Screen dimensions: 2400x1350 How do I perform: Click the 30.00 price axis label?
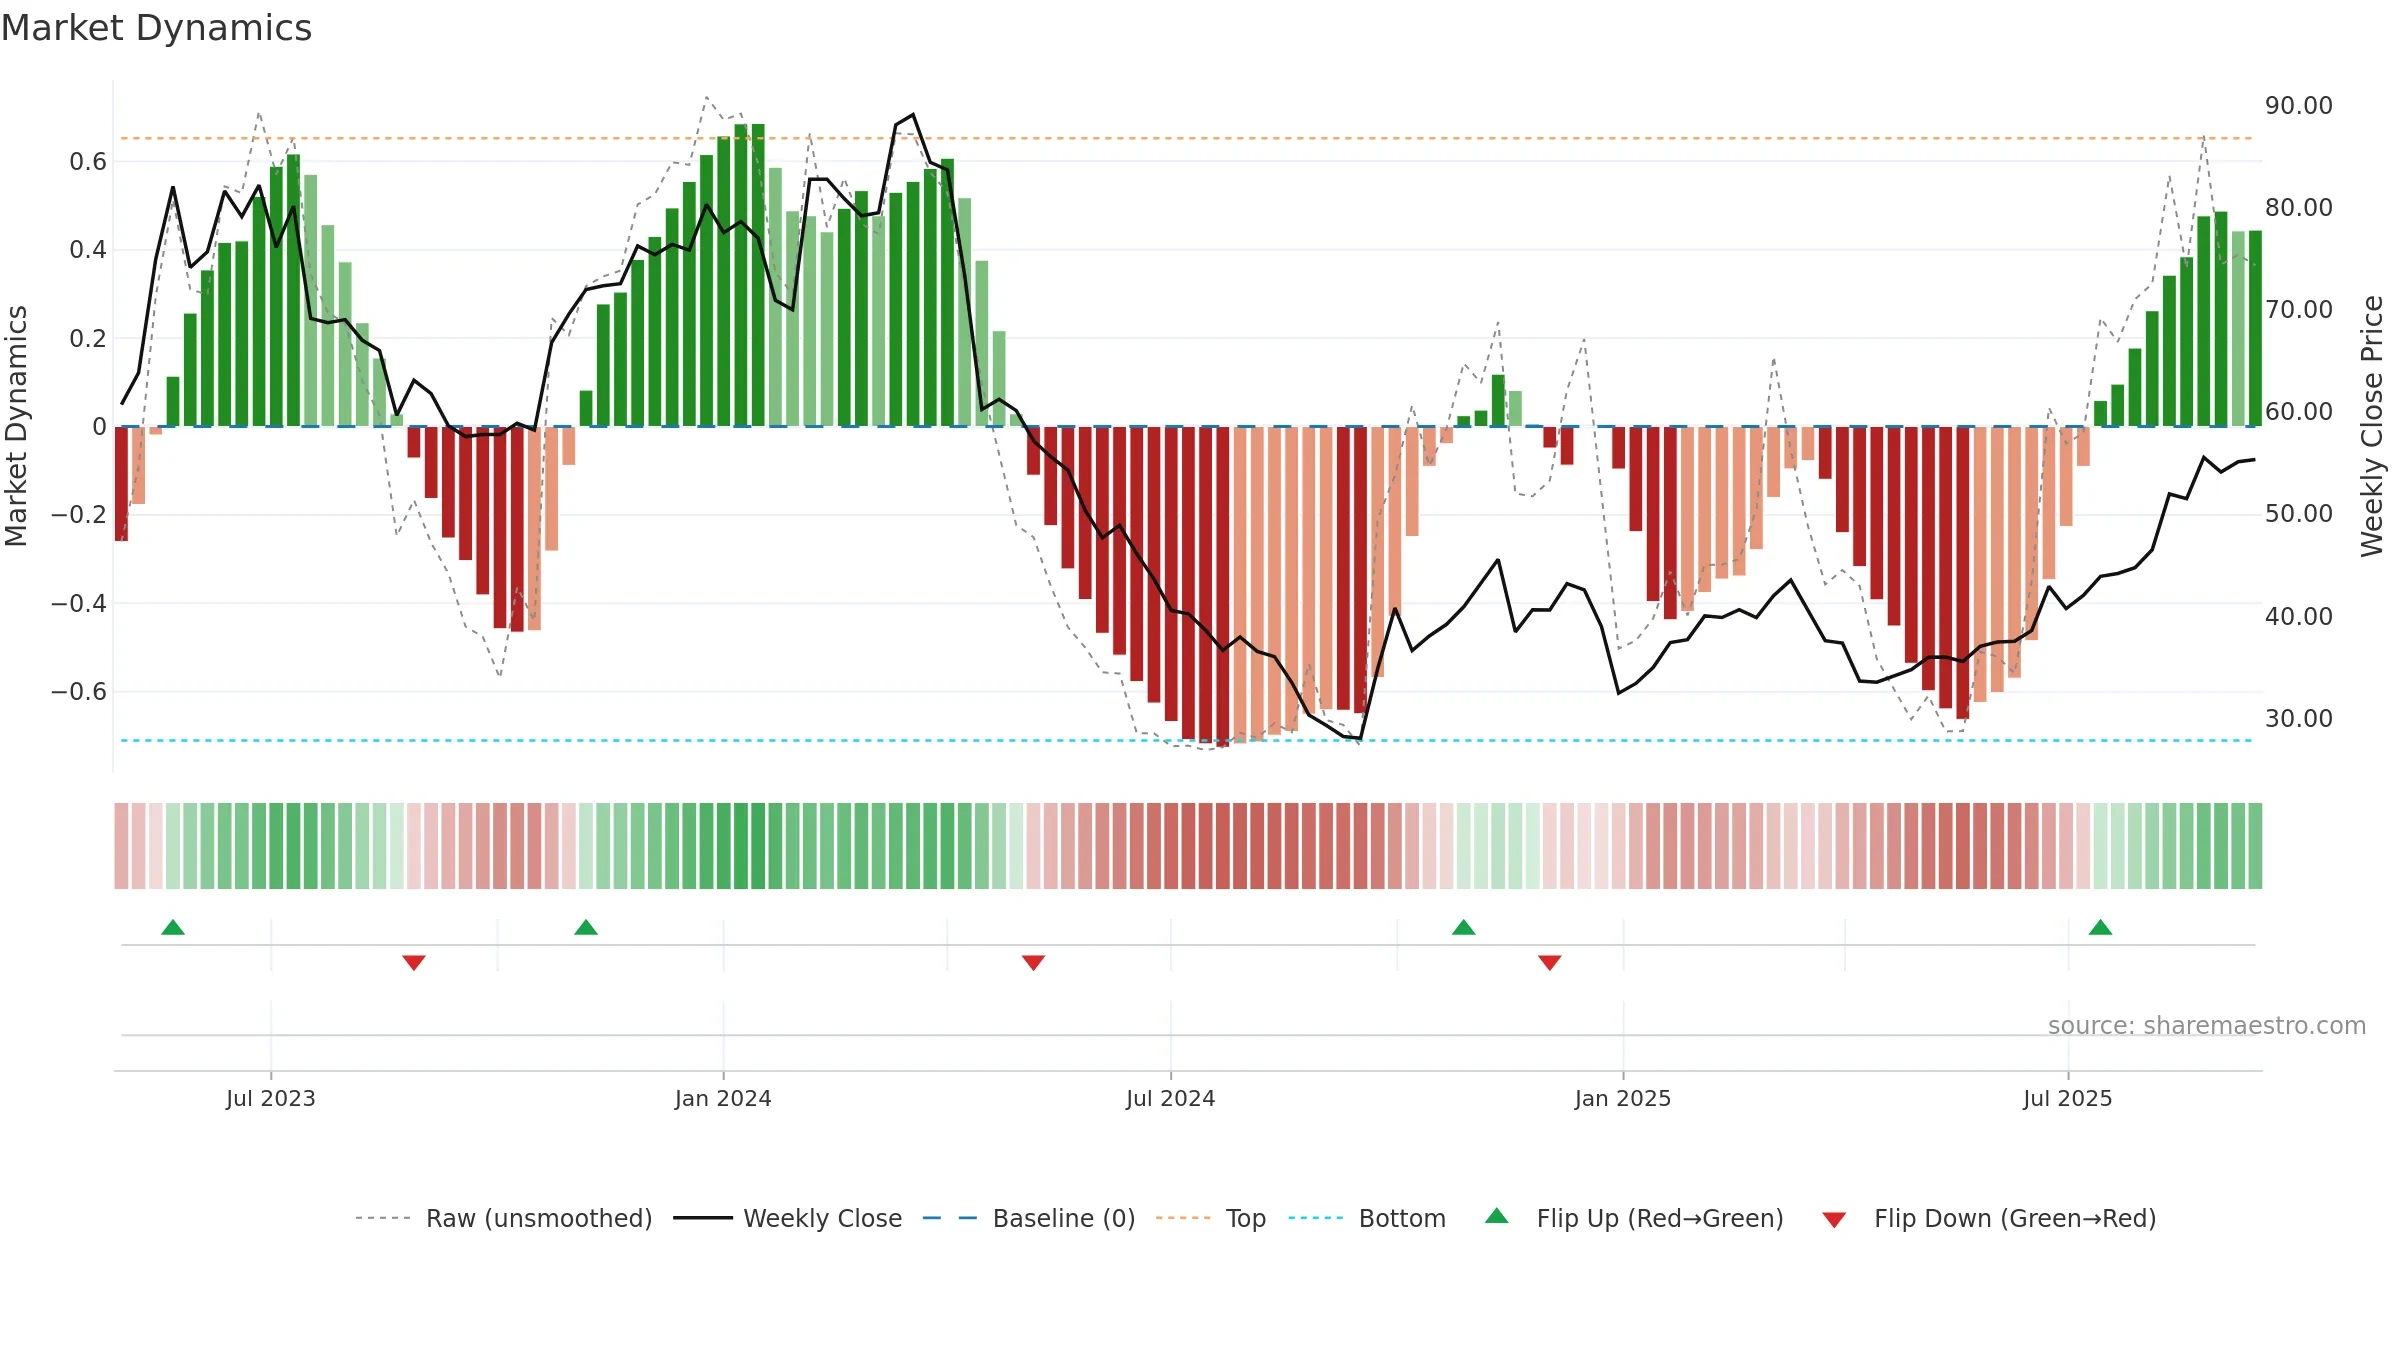coord(2299,719)
